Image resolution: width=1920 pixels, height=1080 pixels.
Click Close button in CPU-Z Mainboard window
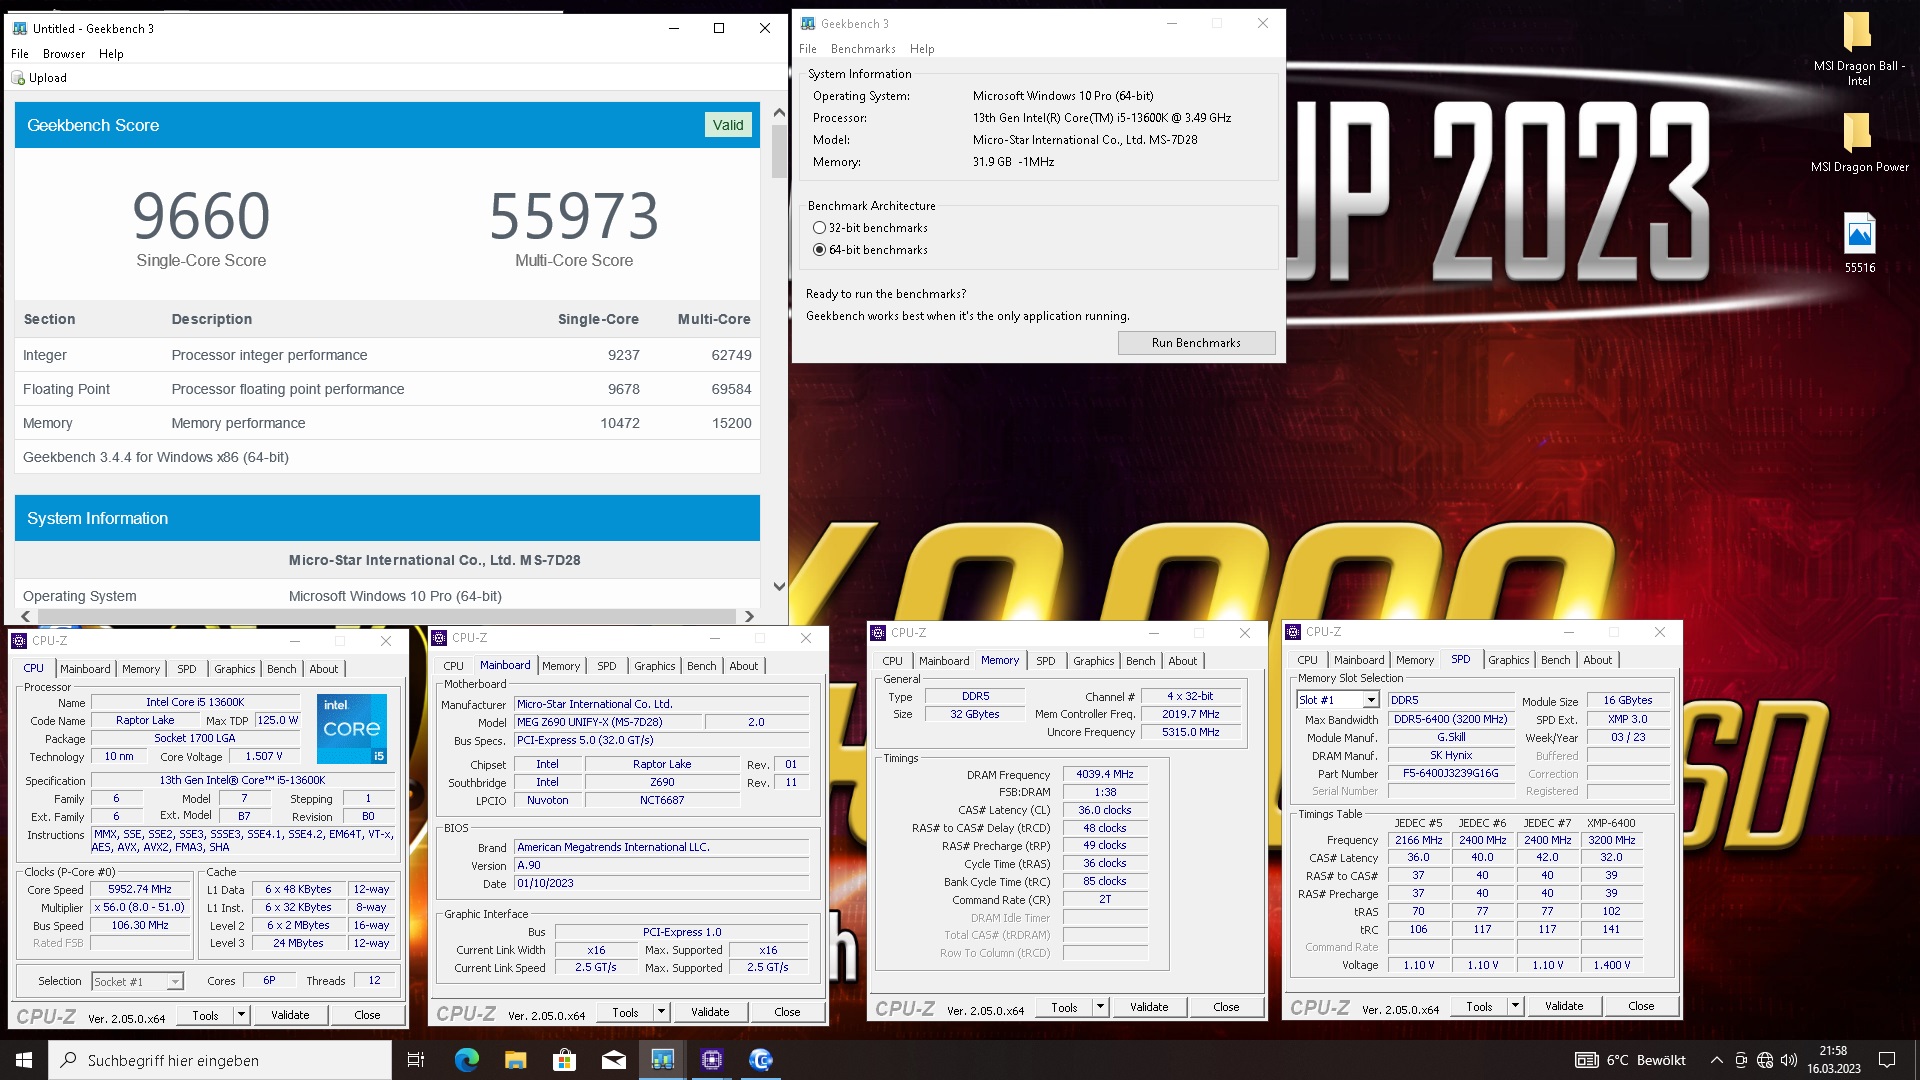point(787,1012)
